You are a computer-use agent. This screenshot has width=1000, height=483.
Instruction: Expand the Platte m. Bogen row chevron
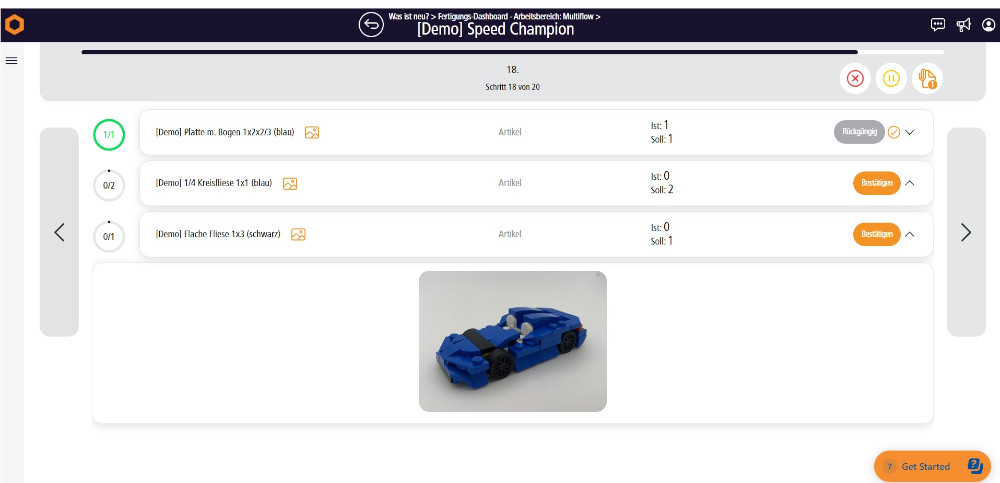tap(910, 132)
